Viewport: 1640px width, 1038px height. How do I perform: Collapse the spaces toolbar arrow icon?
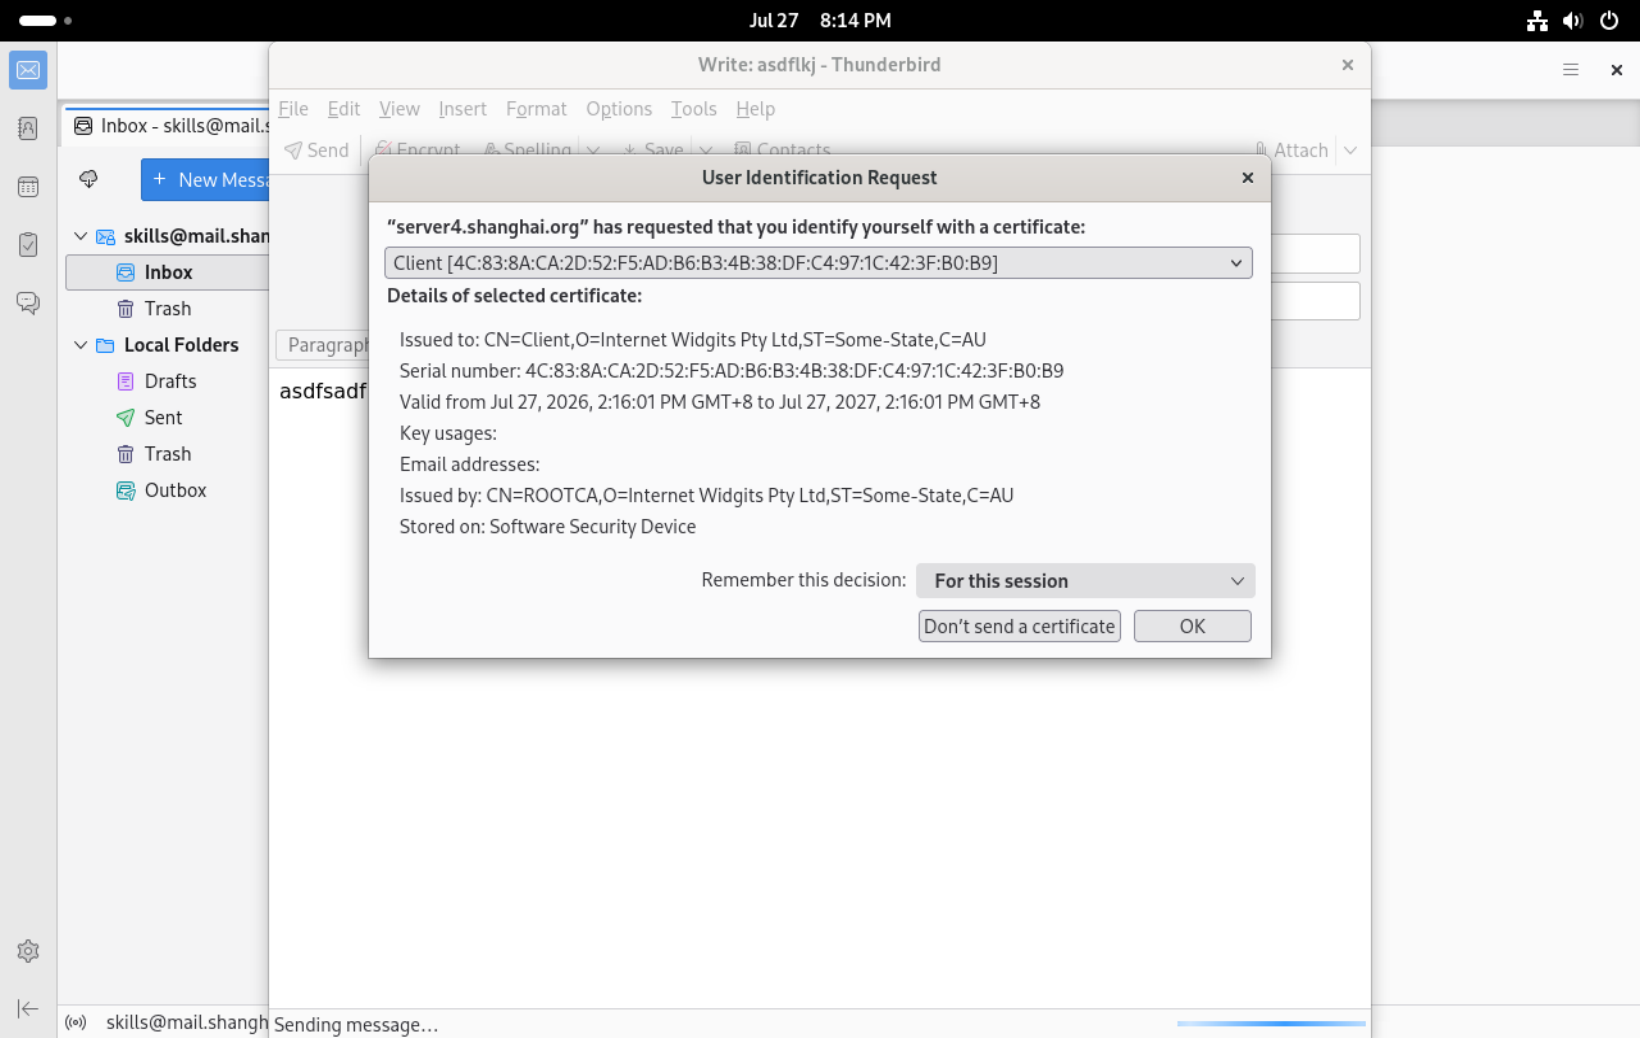[28, 1009]
